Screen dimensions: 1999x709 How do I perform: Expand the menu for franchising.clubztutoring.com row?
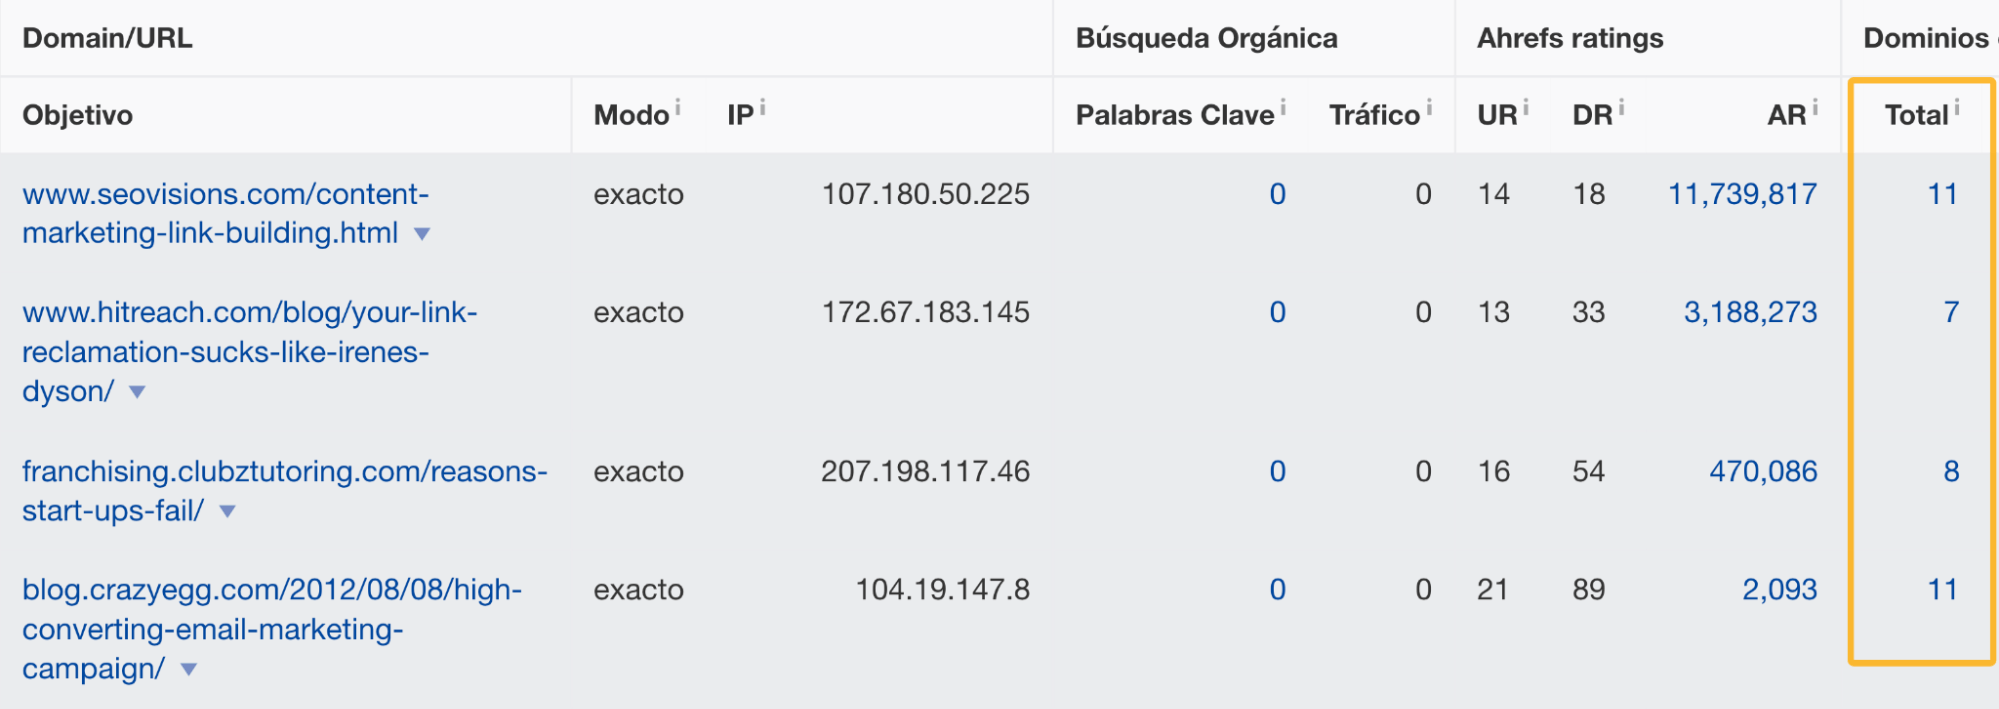[226, 511]
